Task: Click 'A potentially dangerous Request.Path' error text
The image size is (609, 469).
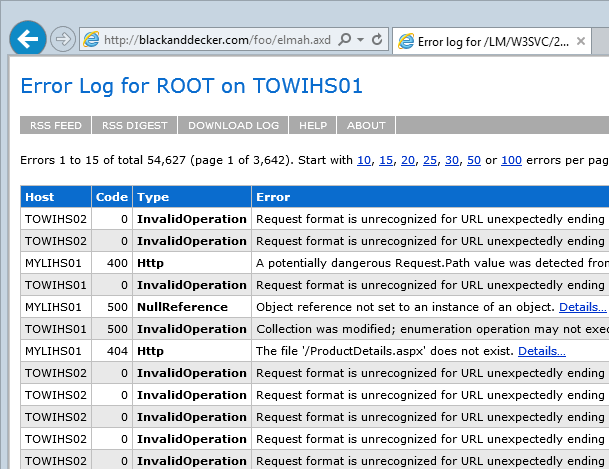Action: coord(432,263)
